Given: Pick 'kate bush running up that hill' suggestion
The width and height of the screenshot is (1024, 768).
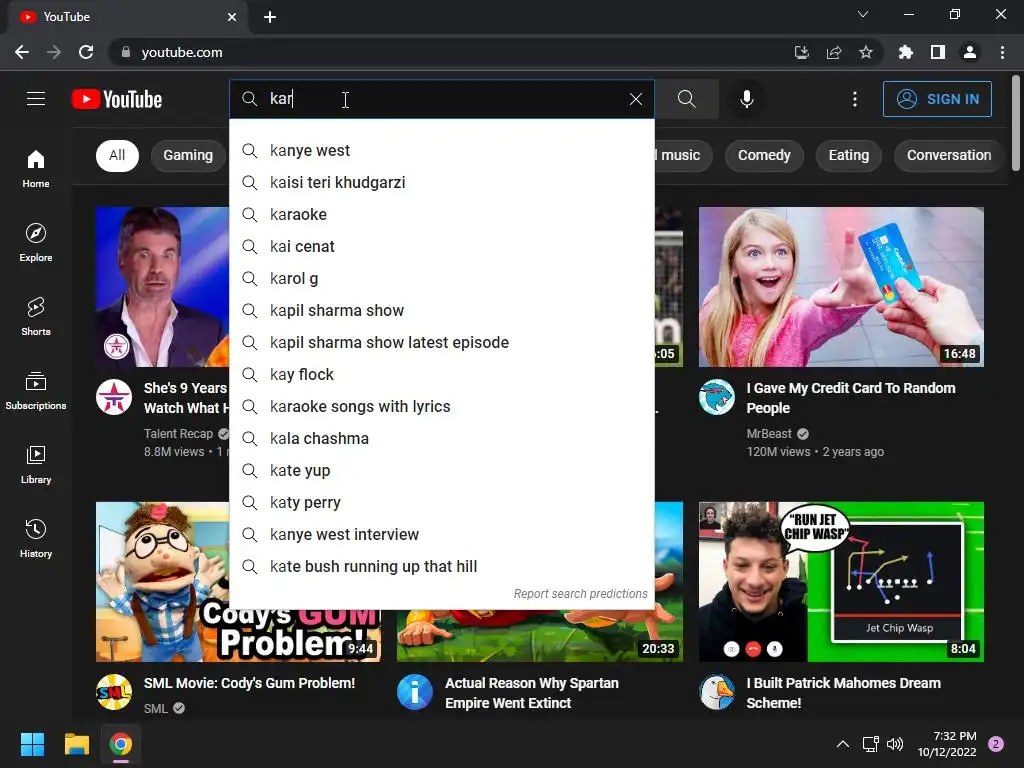Looking at the screenshot, I should (x=441, y=566).
